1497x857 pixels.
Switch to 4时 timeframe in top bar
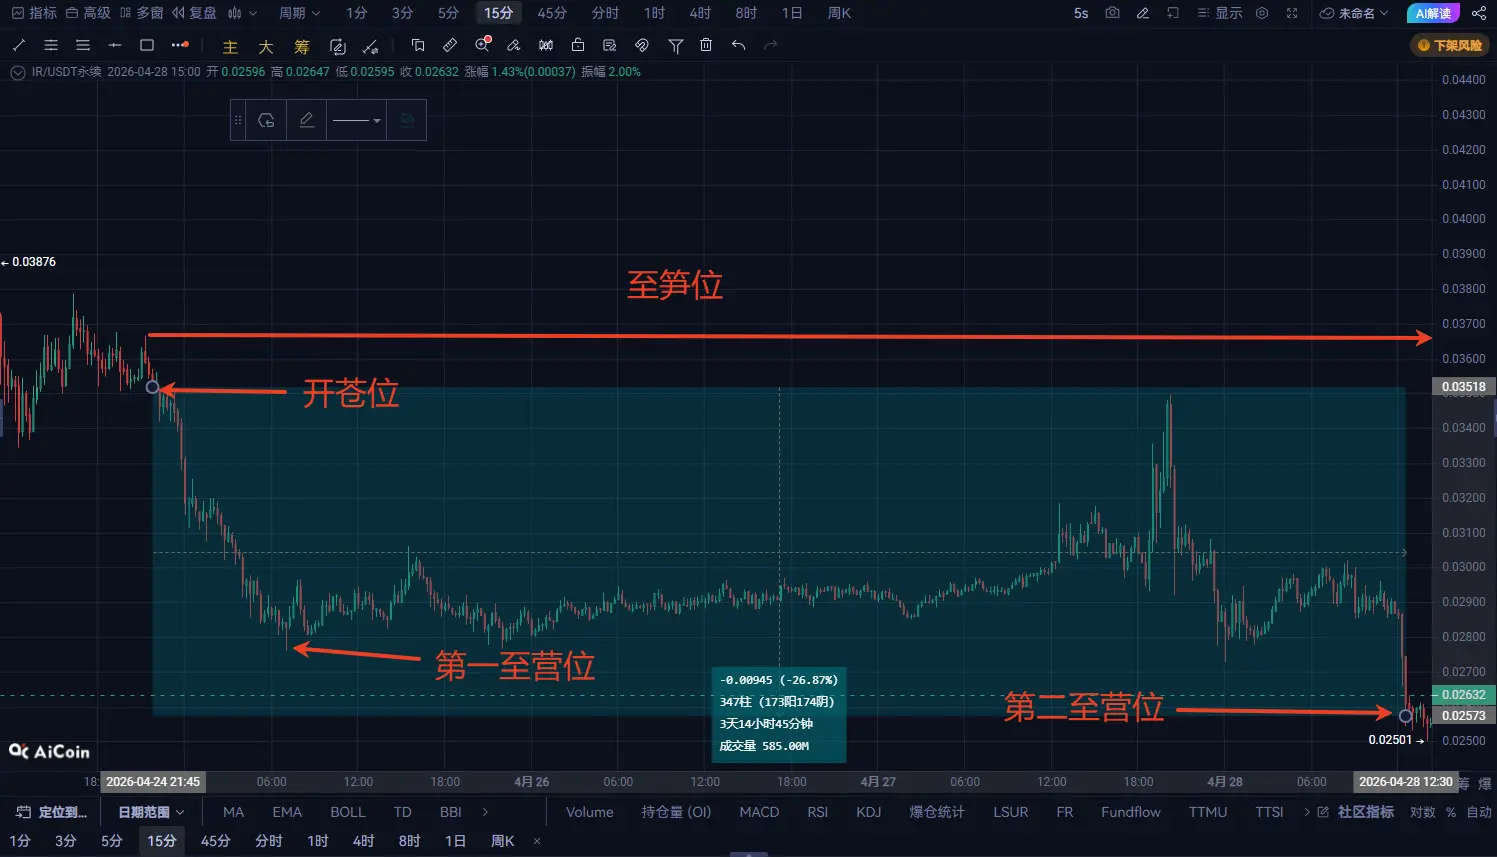click(x=700, y=13)
